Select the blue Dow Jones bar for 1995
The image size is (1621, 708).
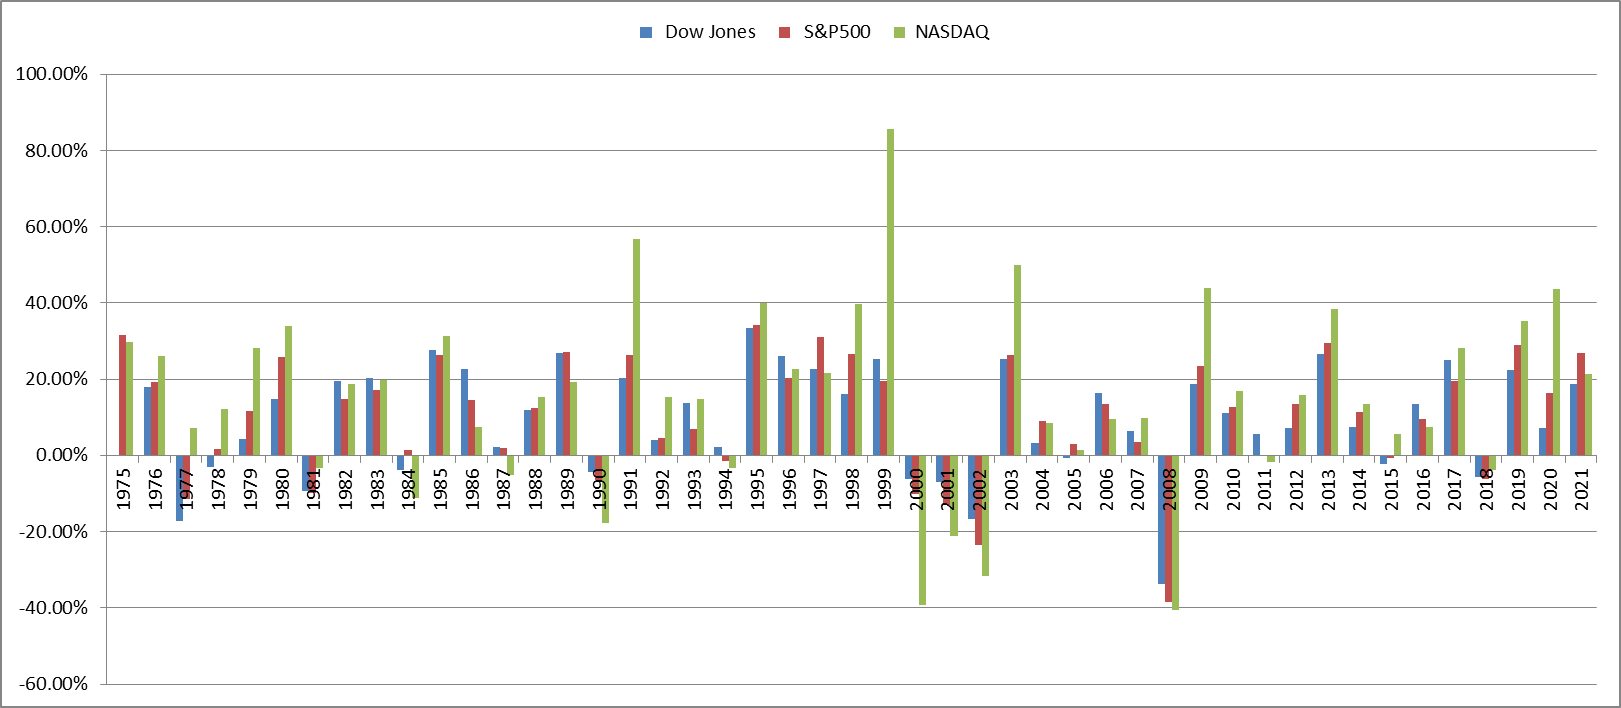tap(749, 391)
